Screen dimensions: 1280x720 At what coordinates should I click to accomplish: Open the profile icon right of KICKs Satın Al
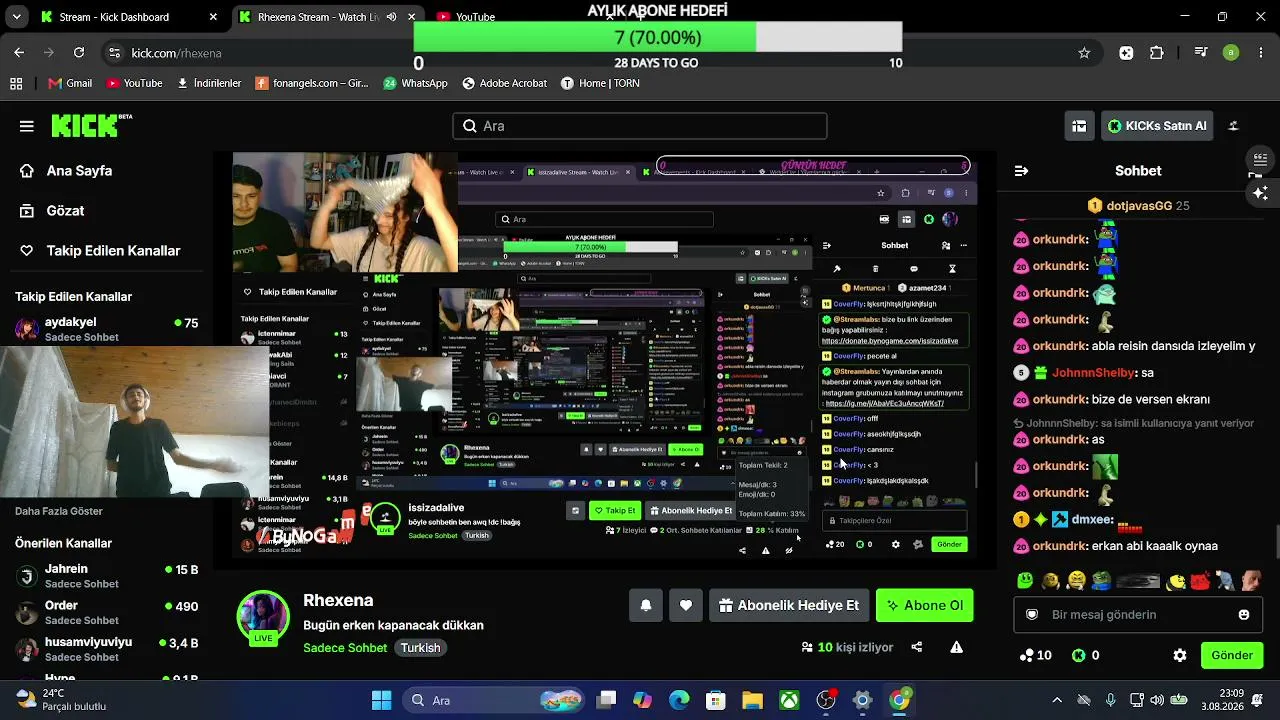click(1233, 126)
